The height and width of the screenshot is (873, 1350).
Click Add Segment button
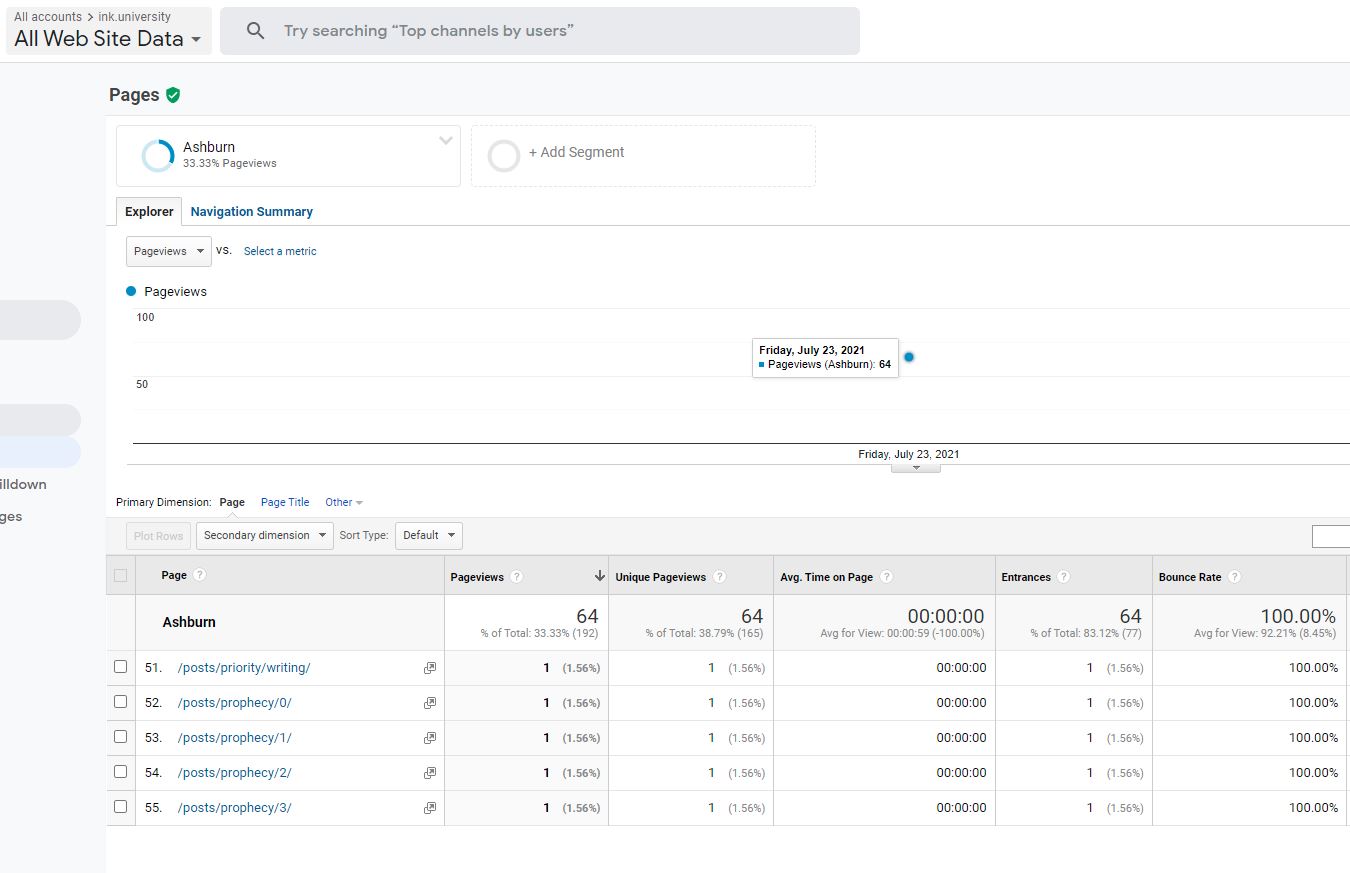(x=576, y=152)
